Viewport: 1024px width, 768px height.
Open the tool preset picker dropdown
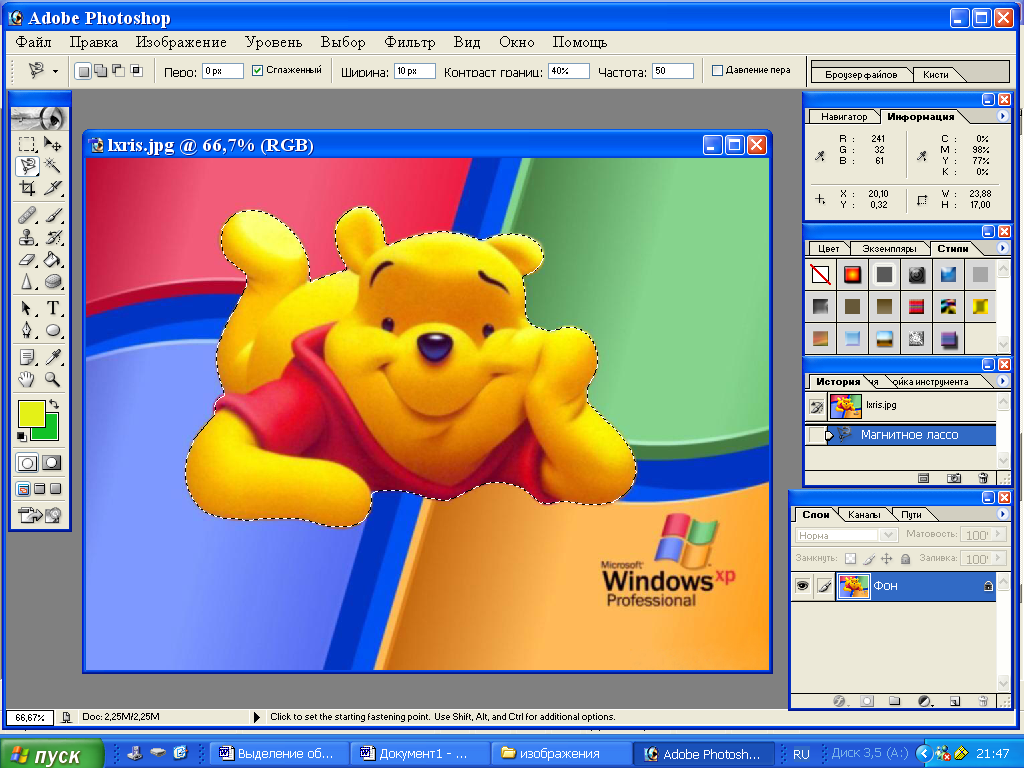[56, 71]
